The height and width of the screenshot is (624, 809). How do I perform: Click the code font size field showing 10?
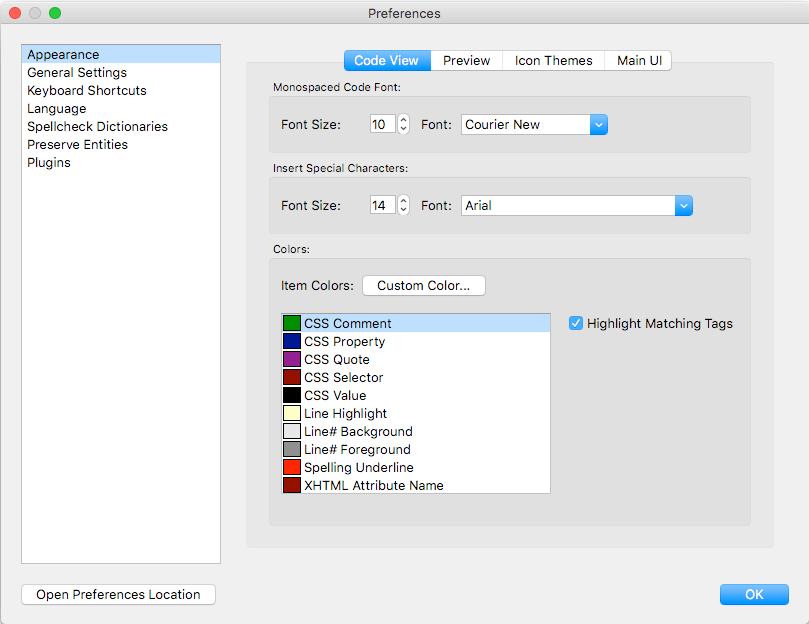[x=382, y=124]
